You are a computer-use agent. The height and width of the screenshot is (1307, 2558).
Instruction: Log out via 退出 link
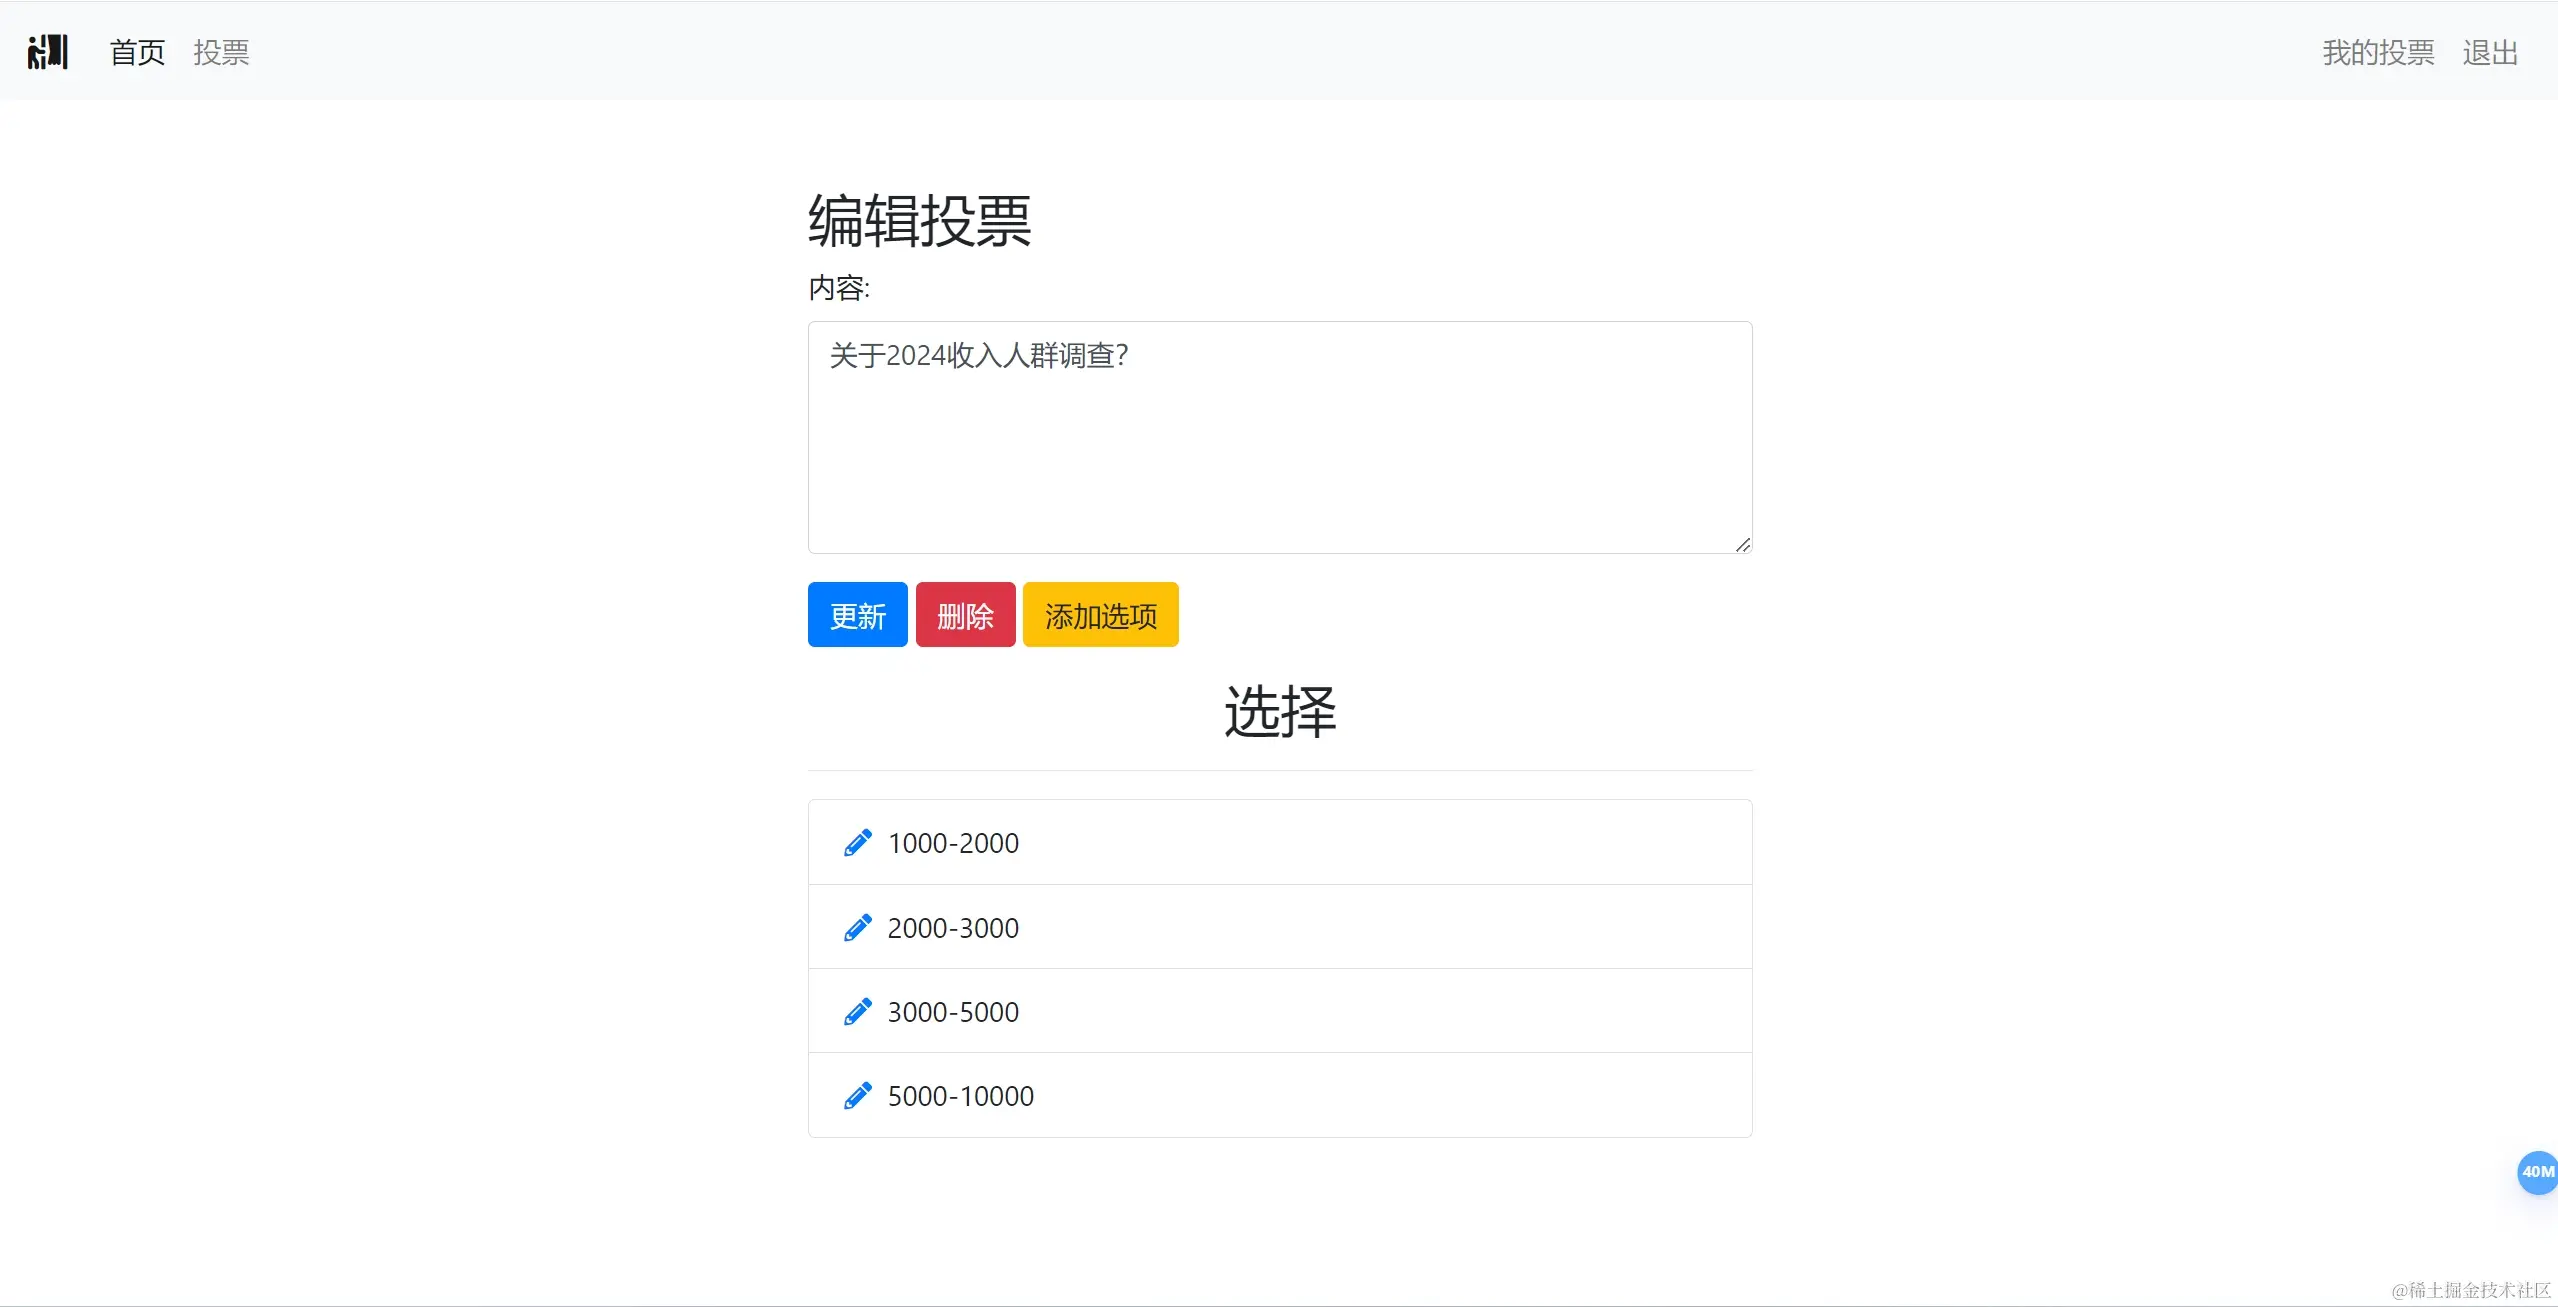(2489, 52)
